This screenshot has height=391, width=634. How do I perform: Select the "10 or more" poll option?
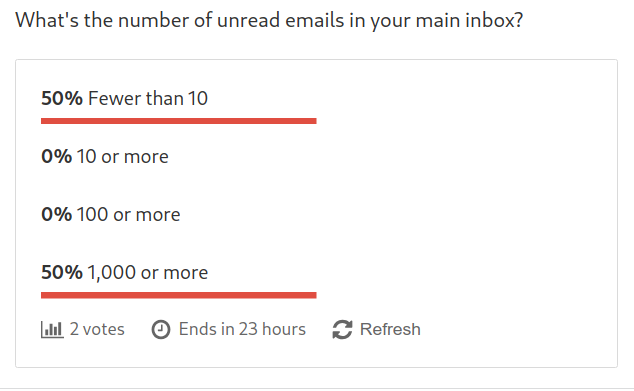pos(123,156)
